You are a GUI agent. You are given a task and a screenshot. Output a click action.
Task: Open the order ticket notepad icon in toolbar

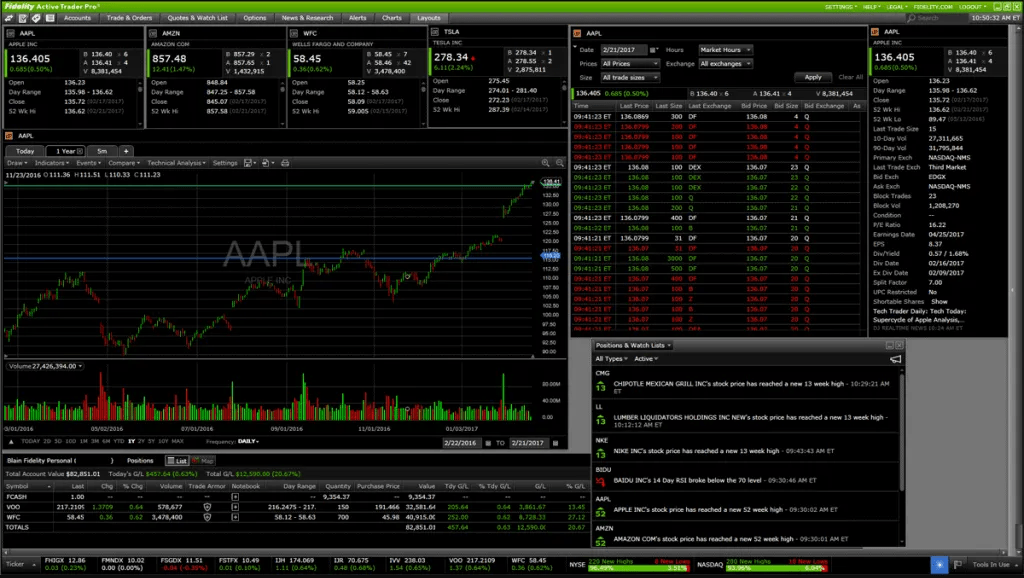click(x=23, y=18)
